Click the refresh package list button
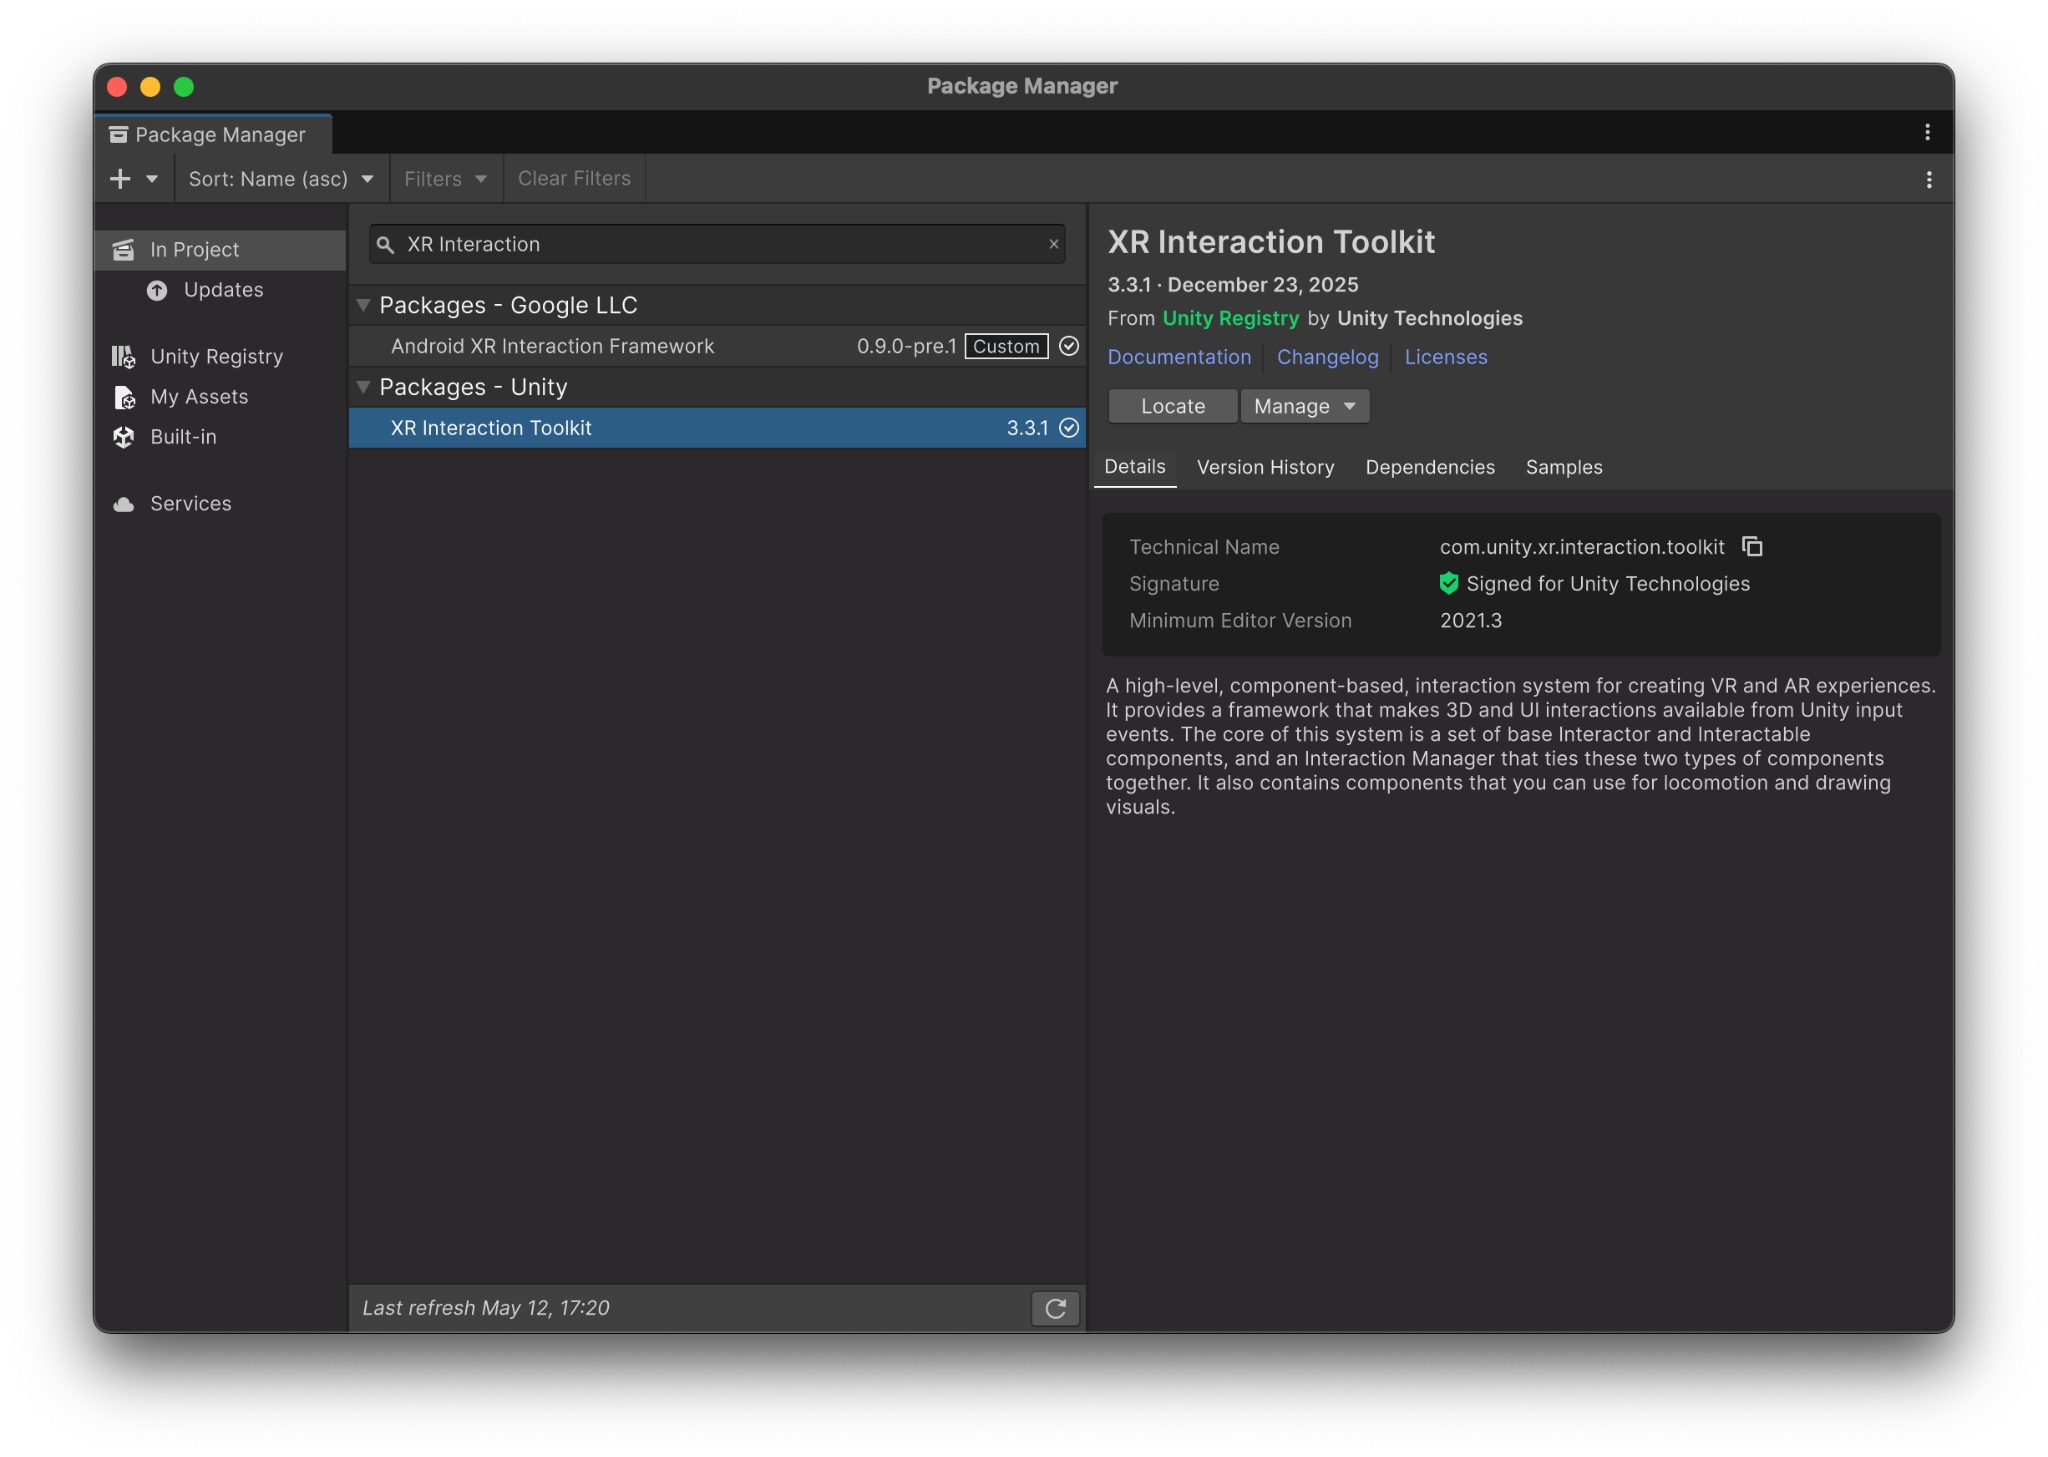This screenshot has width=2048, height=1457. click(x=1055, y=1308)
